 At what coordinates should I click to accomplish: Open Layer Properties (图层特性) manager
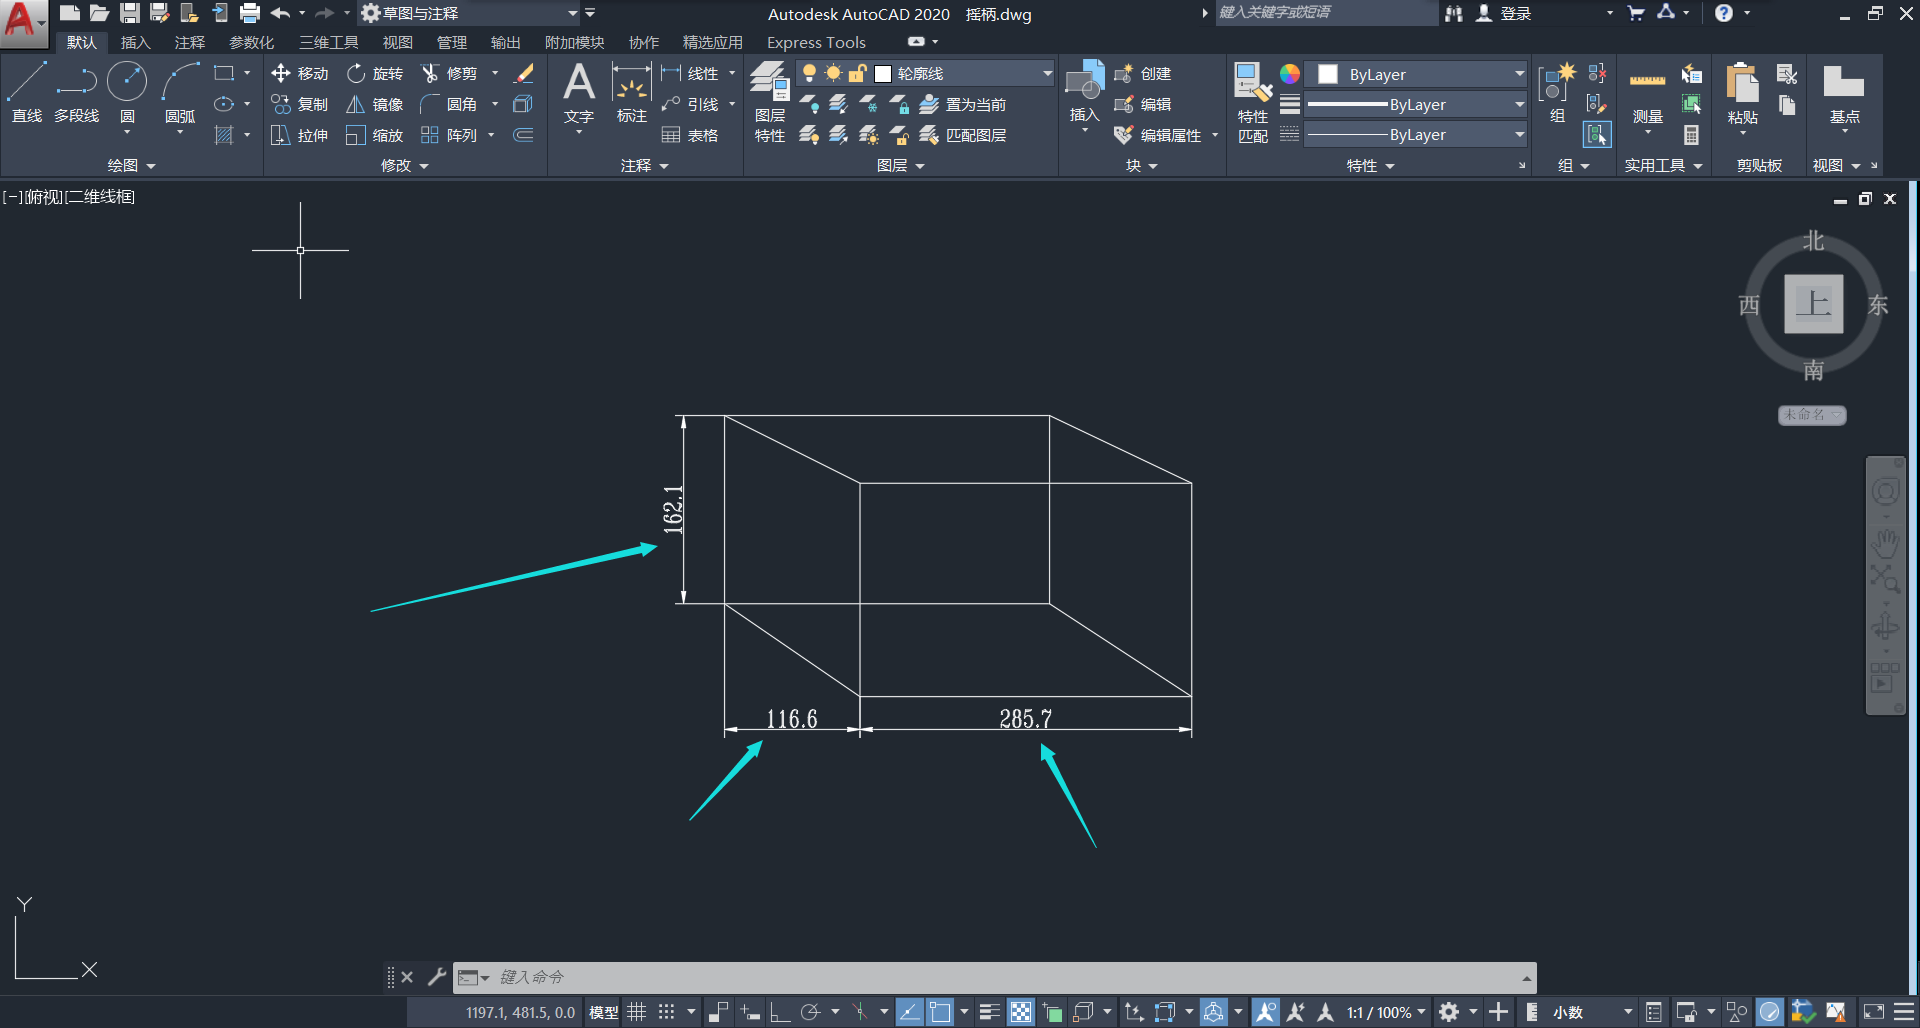pyautogui.click(x=770, y=102)
